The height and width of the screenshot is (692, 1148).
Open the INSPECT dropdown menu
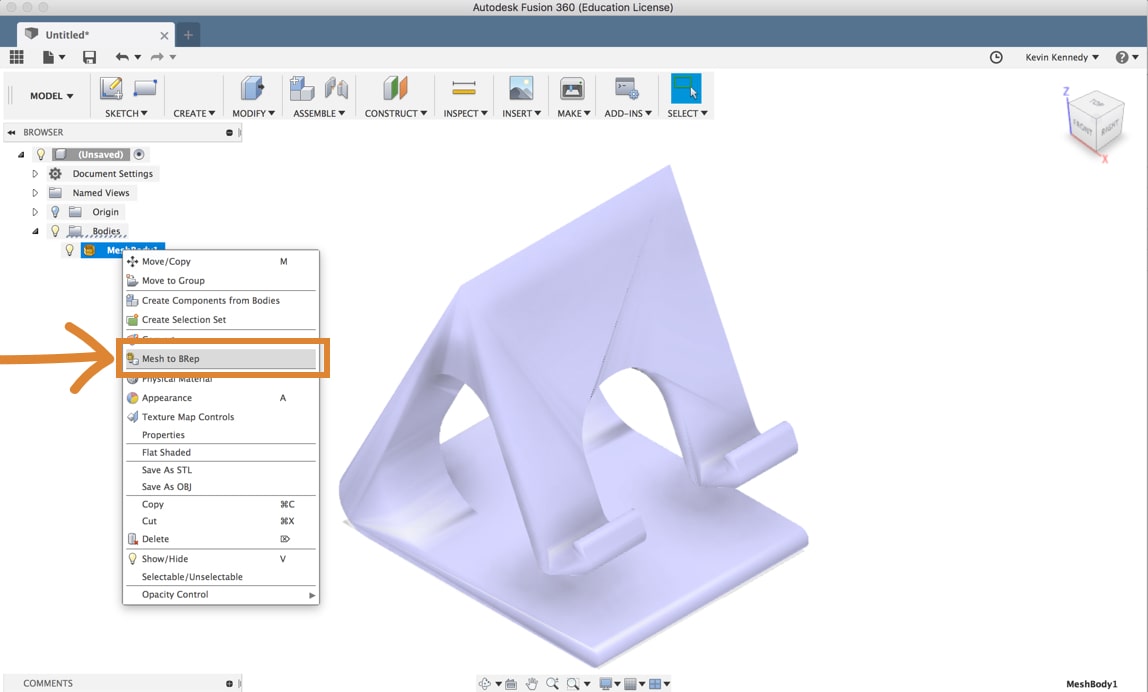coord(465,114)
